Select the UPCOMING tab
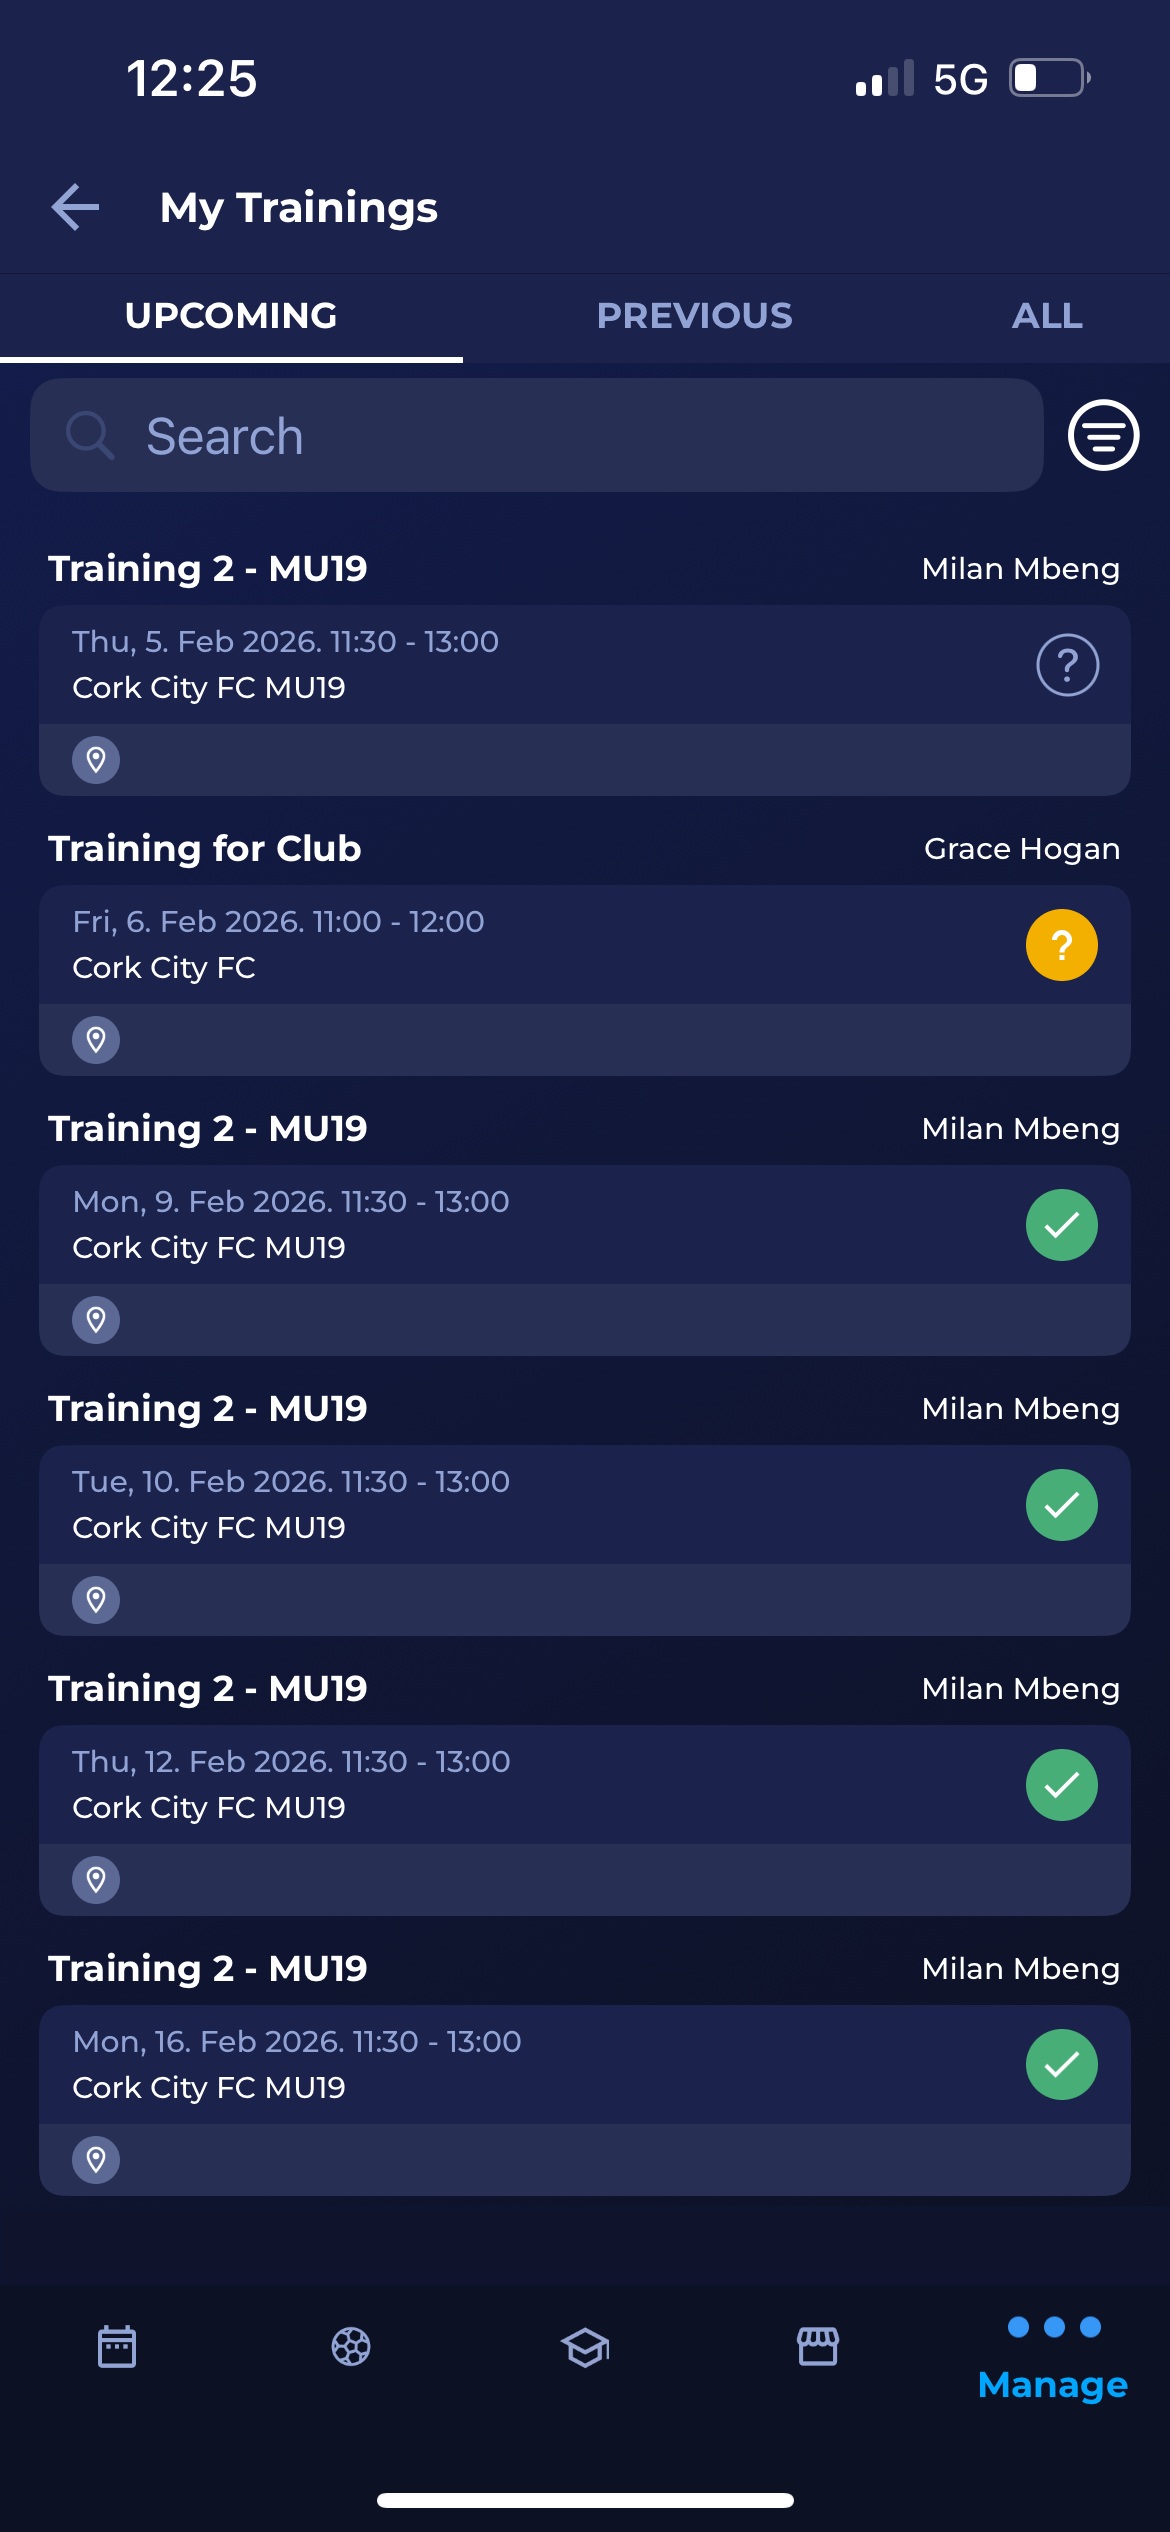The width and height of the screenshot is (1170, 2532). tap(231, 316)
